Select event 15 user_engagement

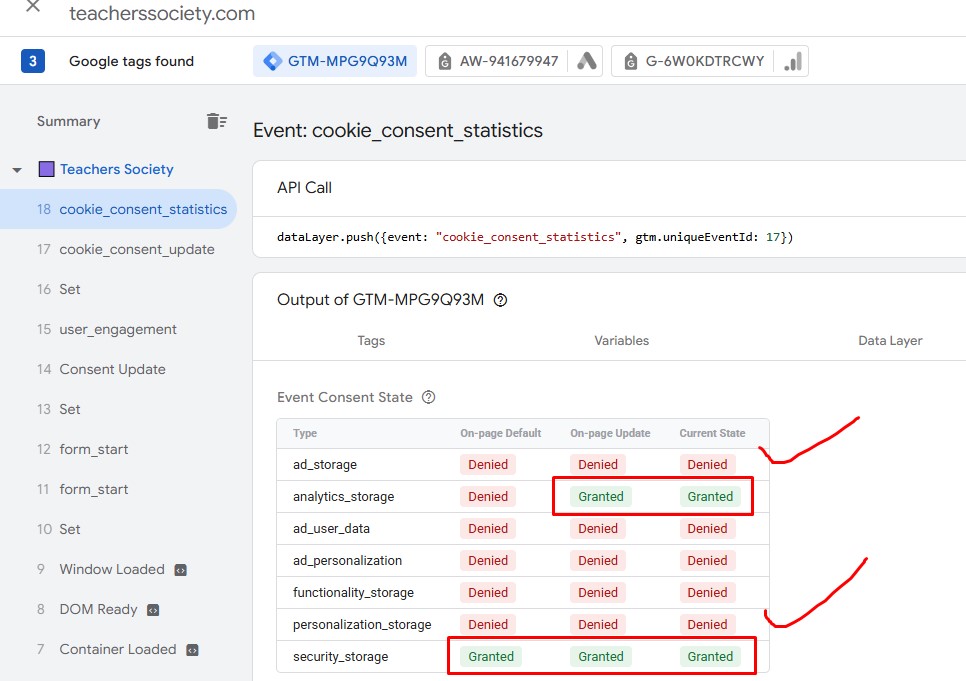coord(117,329)
